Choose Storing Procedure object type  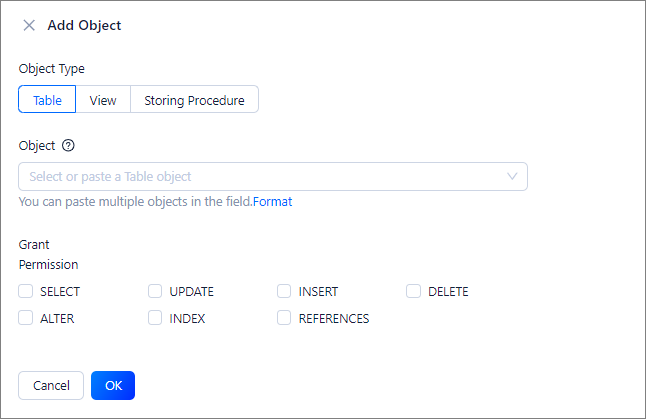(x=194, y=100)
